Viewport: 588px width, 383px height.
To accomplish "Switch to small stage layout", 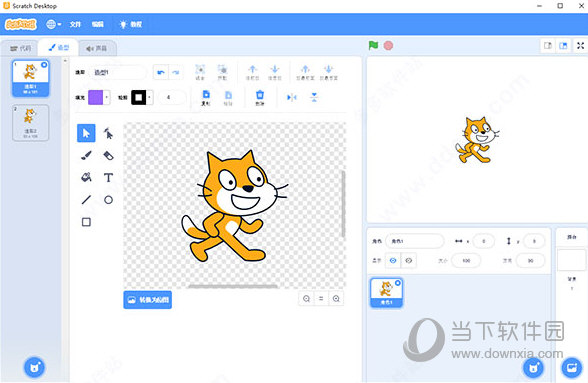I will point(548,46).
